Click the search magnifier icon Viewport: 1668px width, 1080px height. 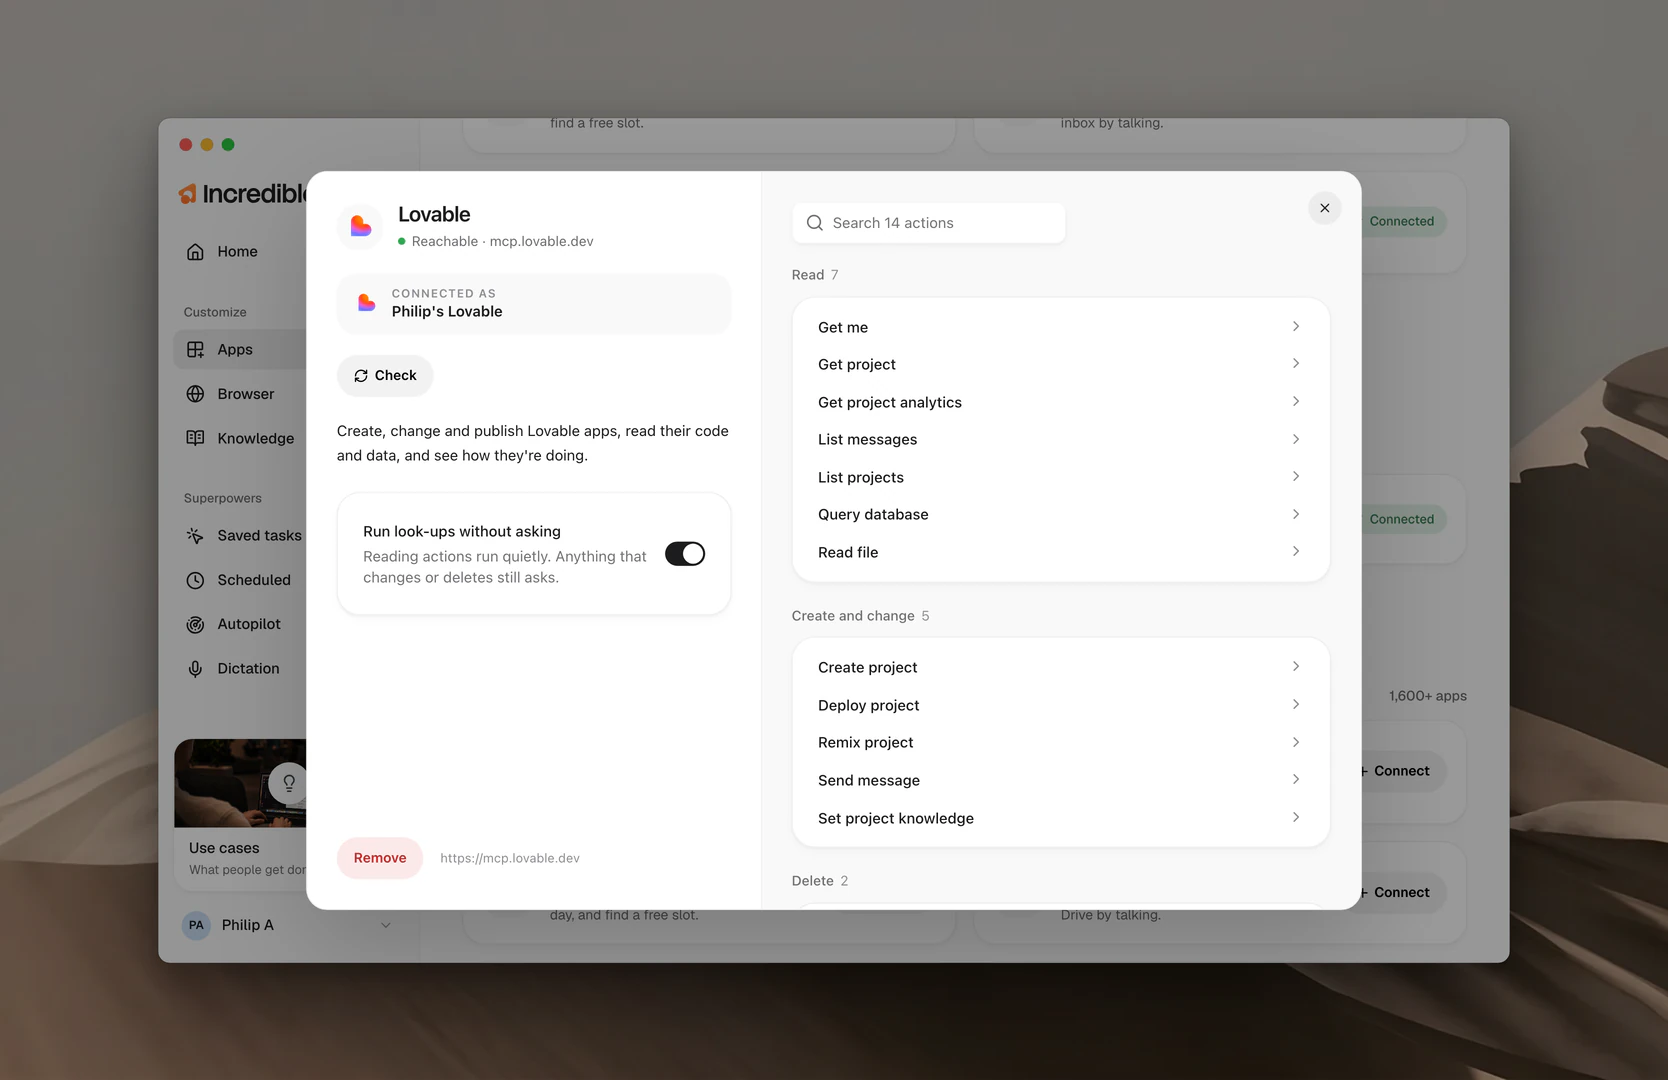click(814, 223)
